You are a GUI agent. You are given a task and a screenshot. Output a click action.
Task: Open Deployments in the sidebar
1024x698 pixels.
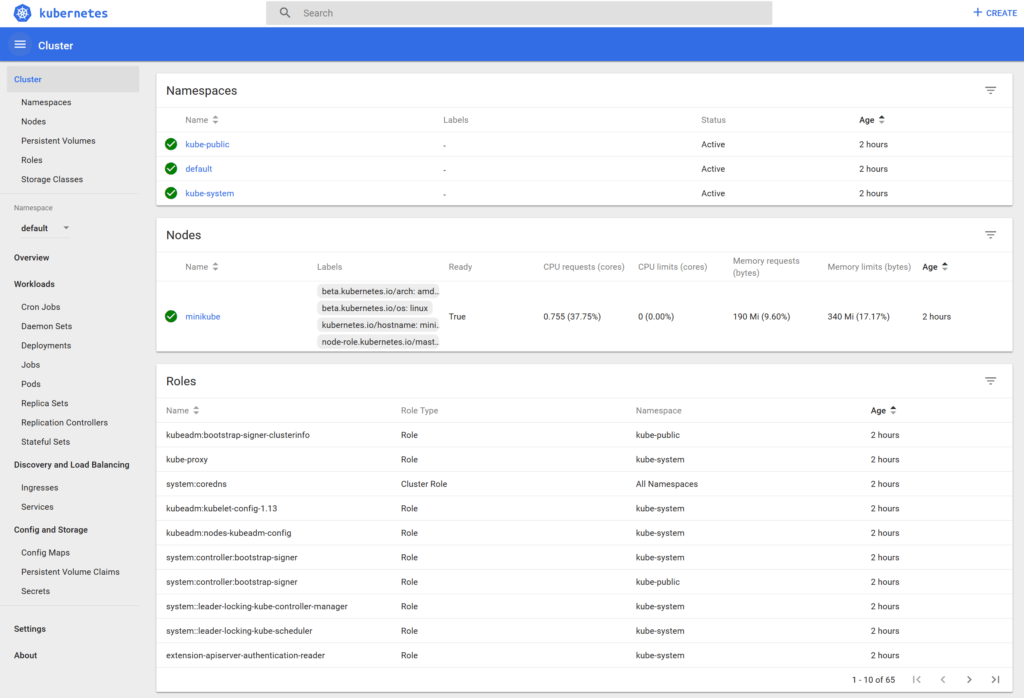46,345
